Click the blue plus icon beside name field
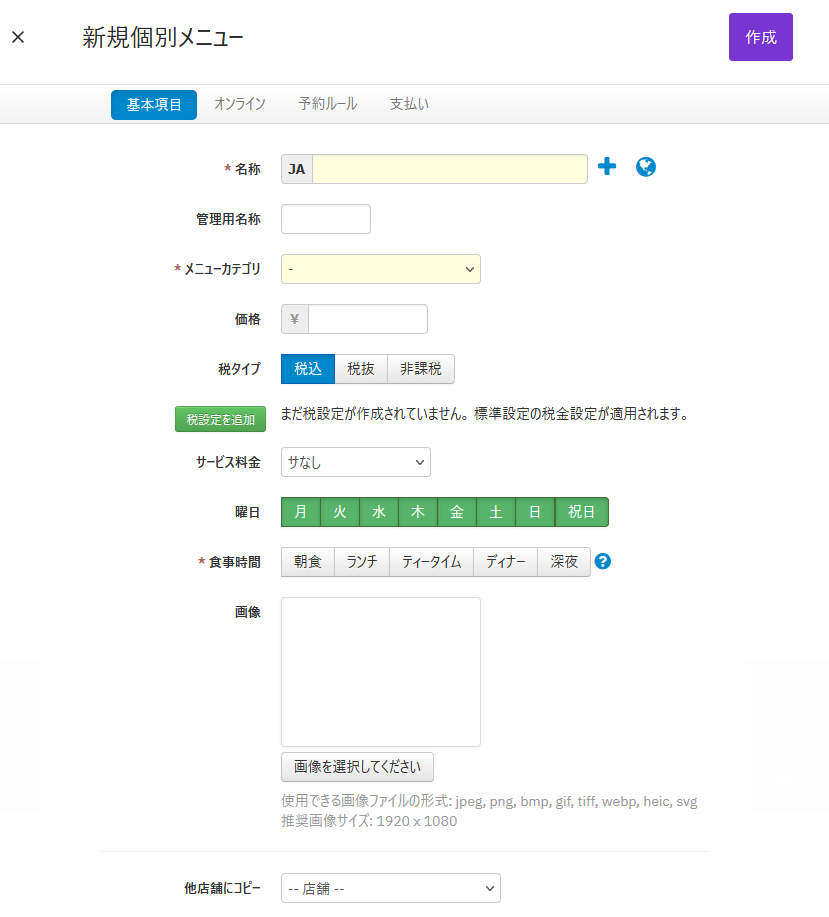Viewport: 829px width, 917px height. [x=607, y=167]
